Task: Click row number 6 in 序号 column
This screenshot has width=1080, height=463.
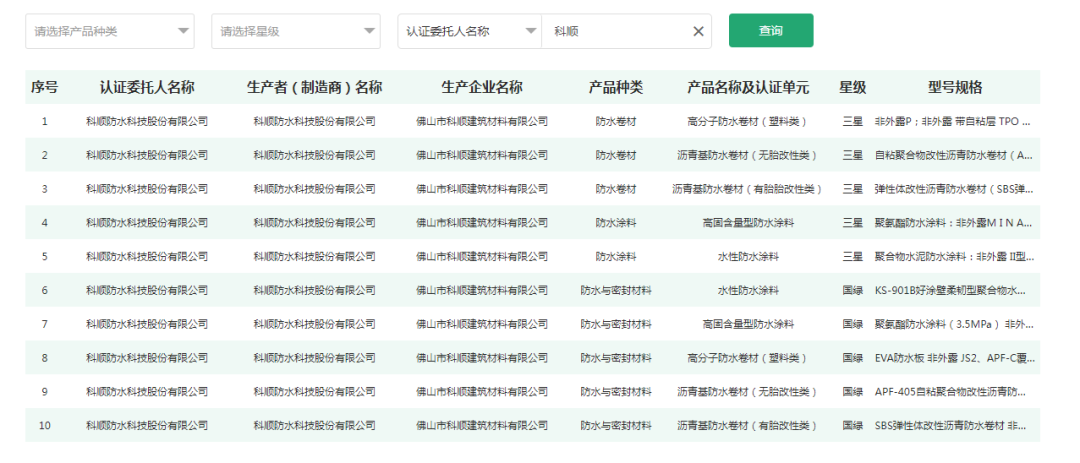Action: tap(45, 290)
